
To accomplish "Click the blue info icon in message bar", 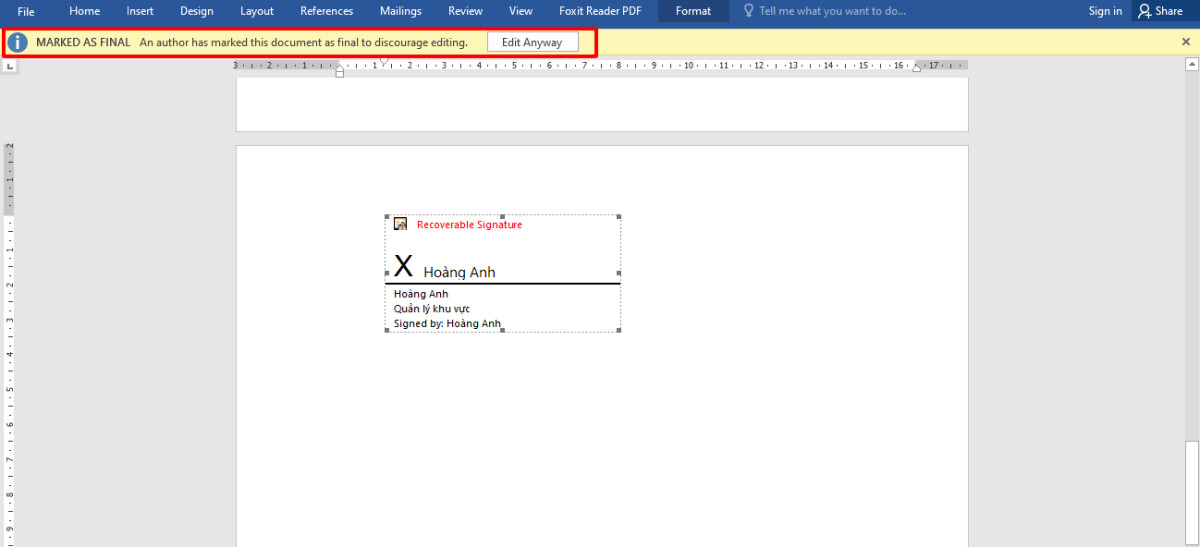I will [x=17, y=42].
